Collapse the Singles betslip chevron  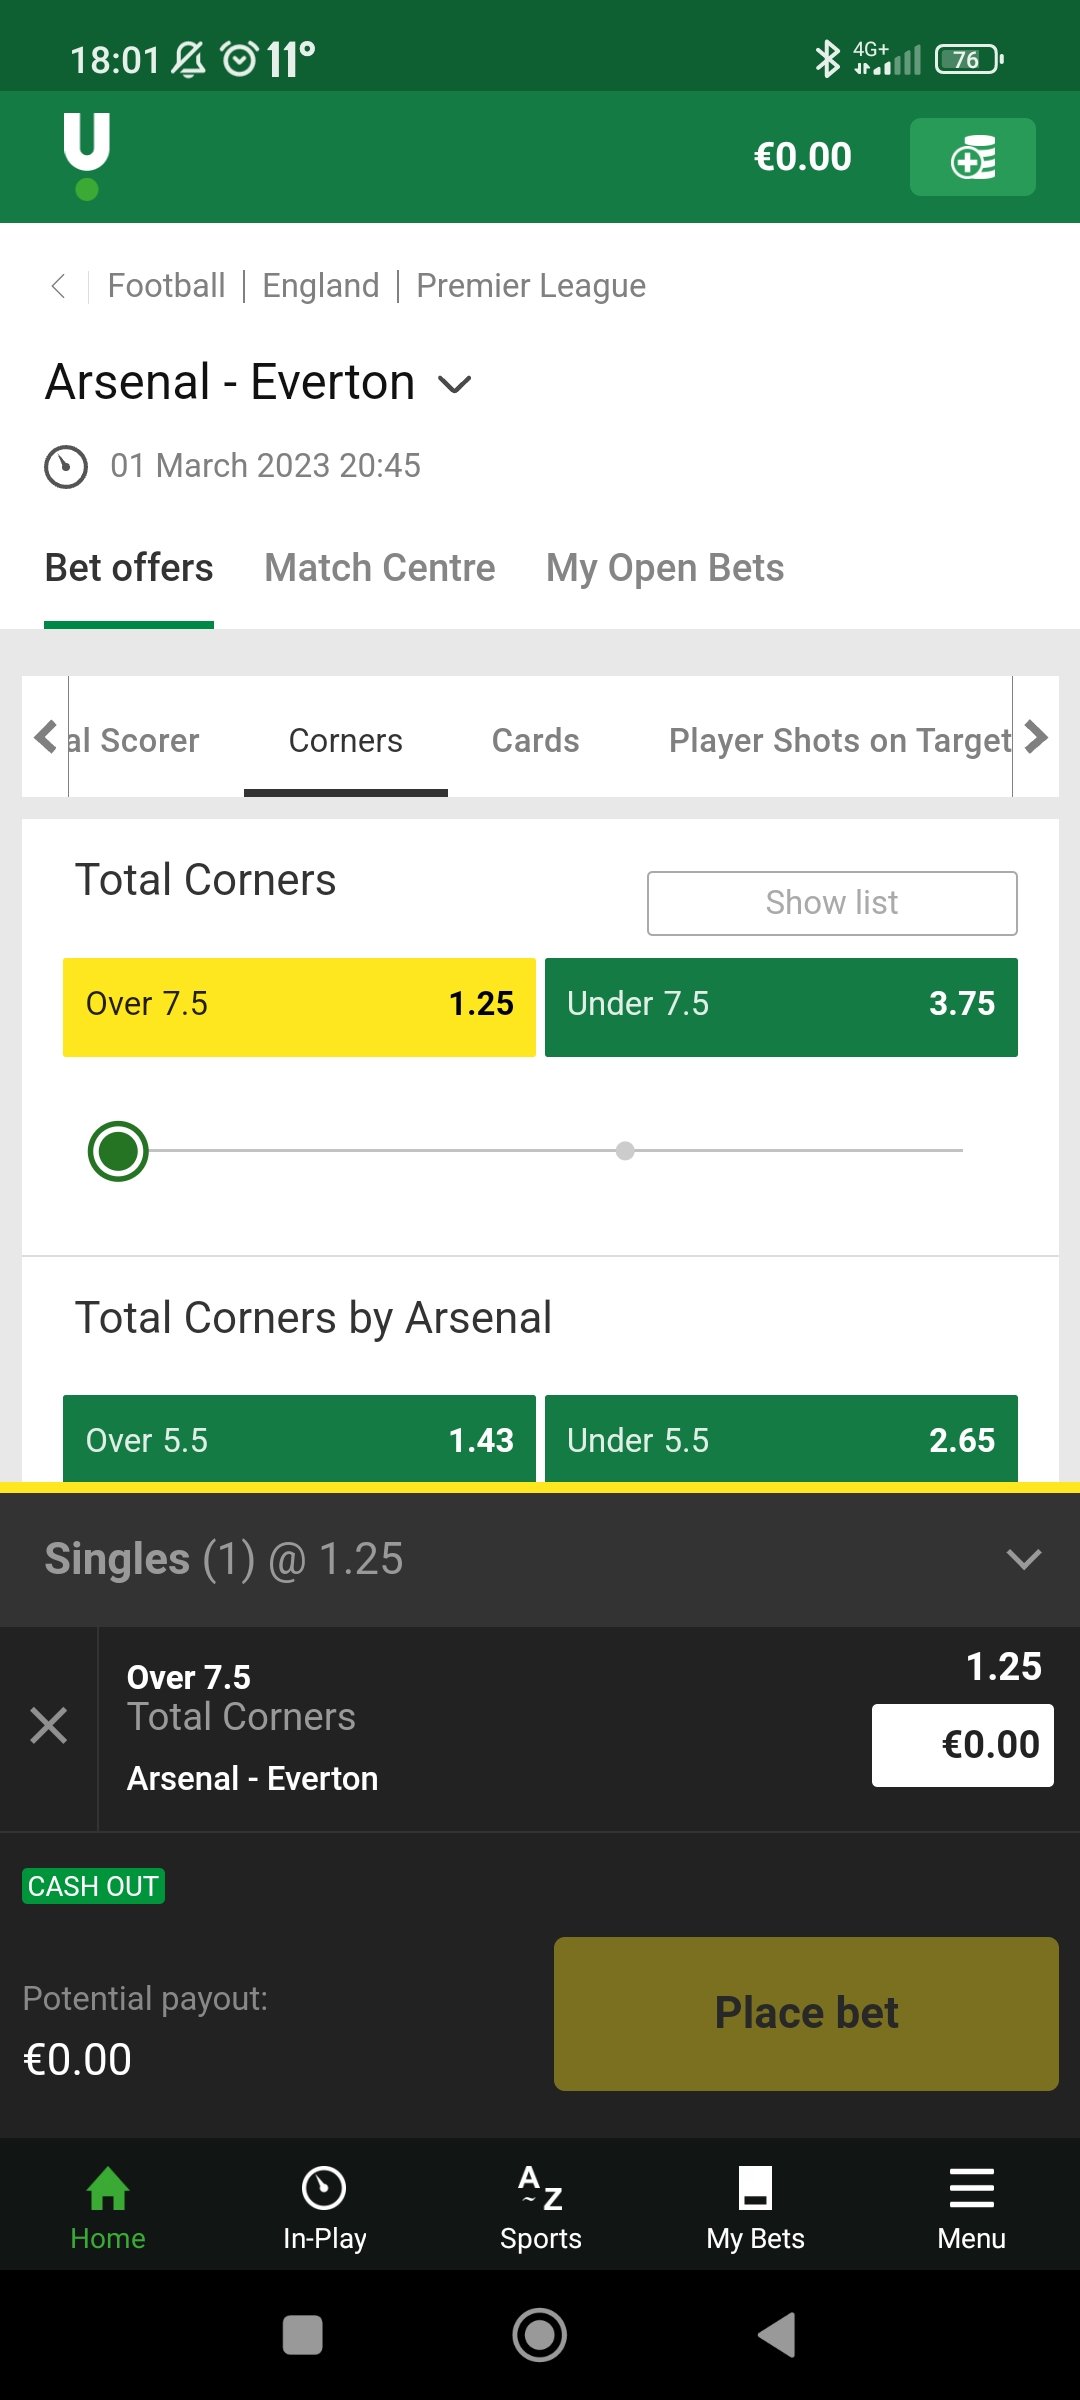click(x=1024, y=1559)
